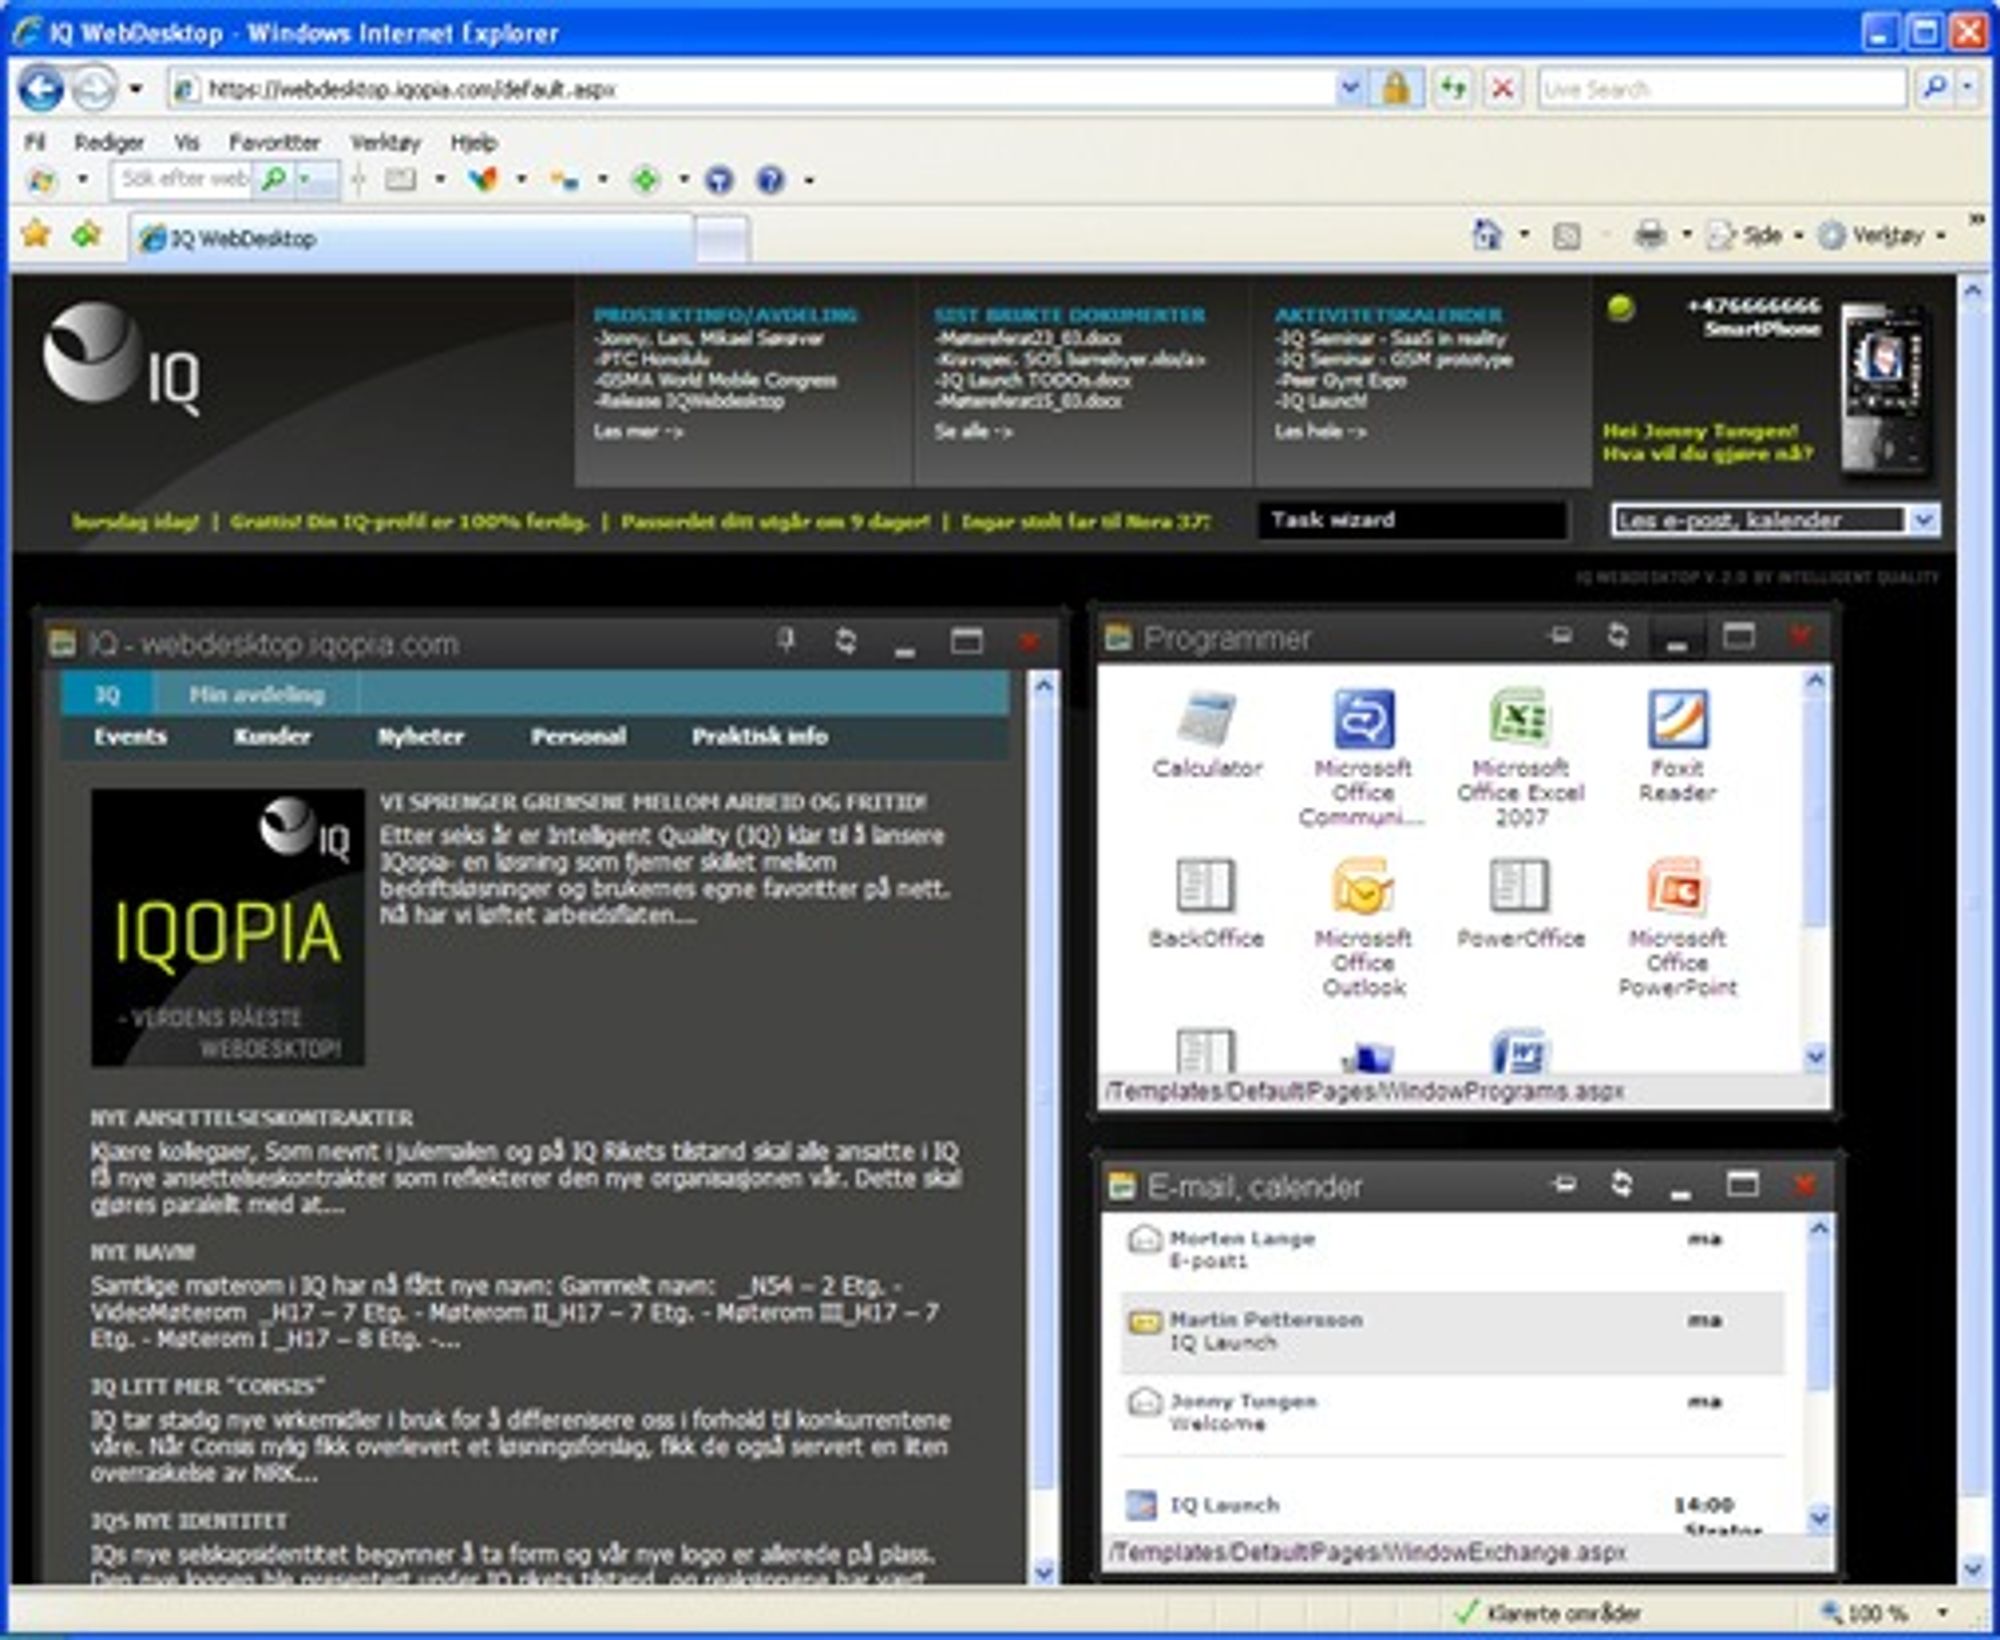
Task: Expand the address bar history dropdown
Action: [x=1349, y=89]
